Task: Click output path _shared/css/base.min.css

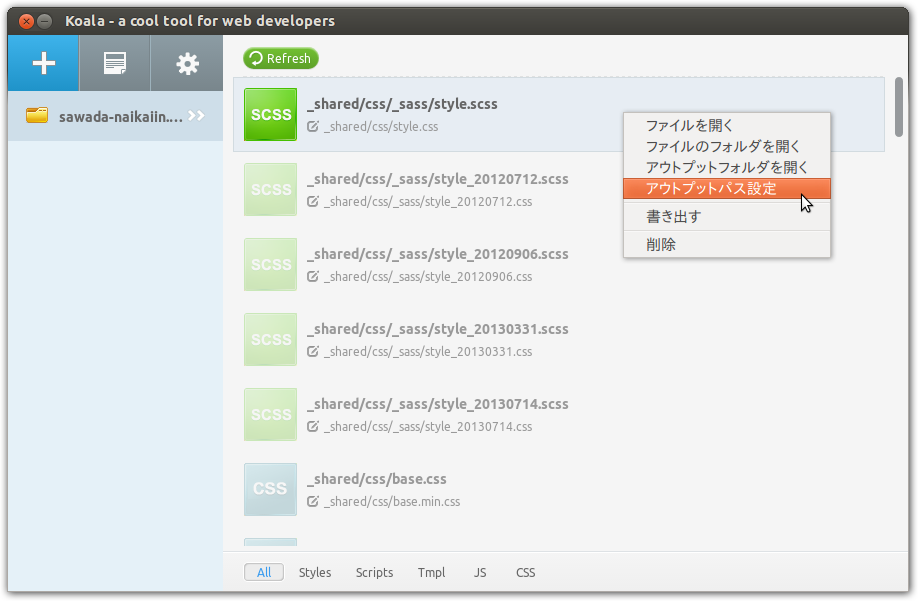Action: (x=392, y=502)
